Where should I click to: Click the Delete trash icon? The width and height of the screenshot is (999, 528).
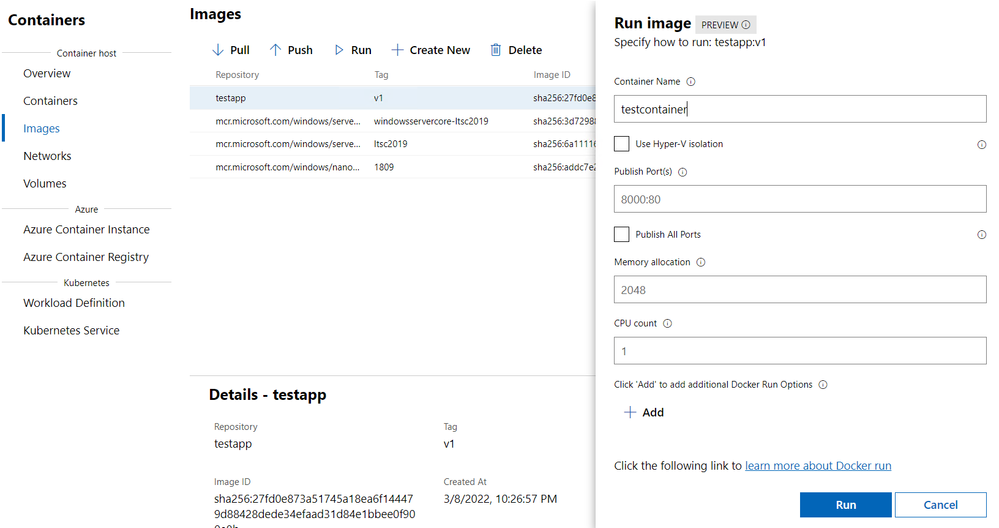click(x=496, y=50)
